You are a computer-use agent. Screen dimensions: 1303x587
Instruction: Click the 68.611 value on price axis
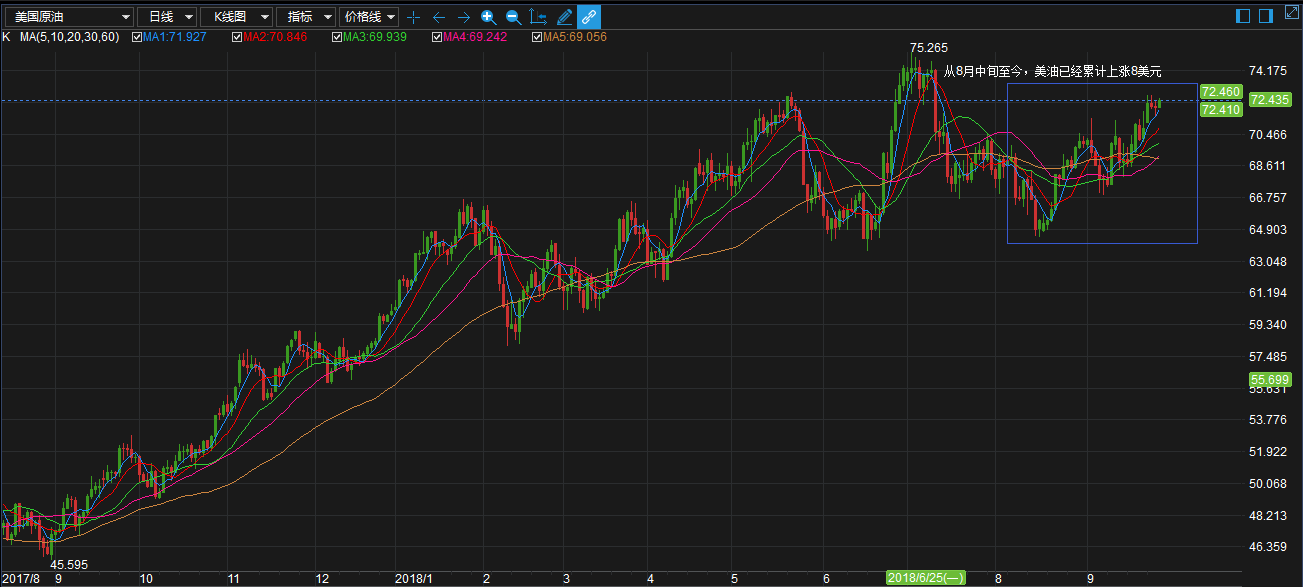coord(1269,166)
